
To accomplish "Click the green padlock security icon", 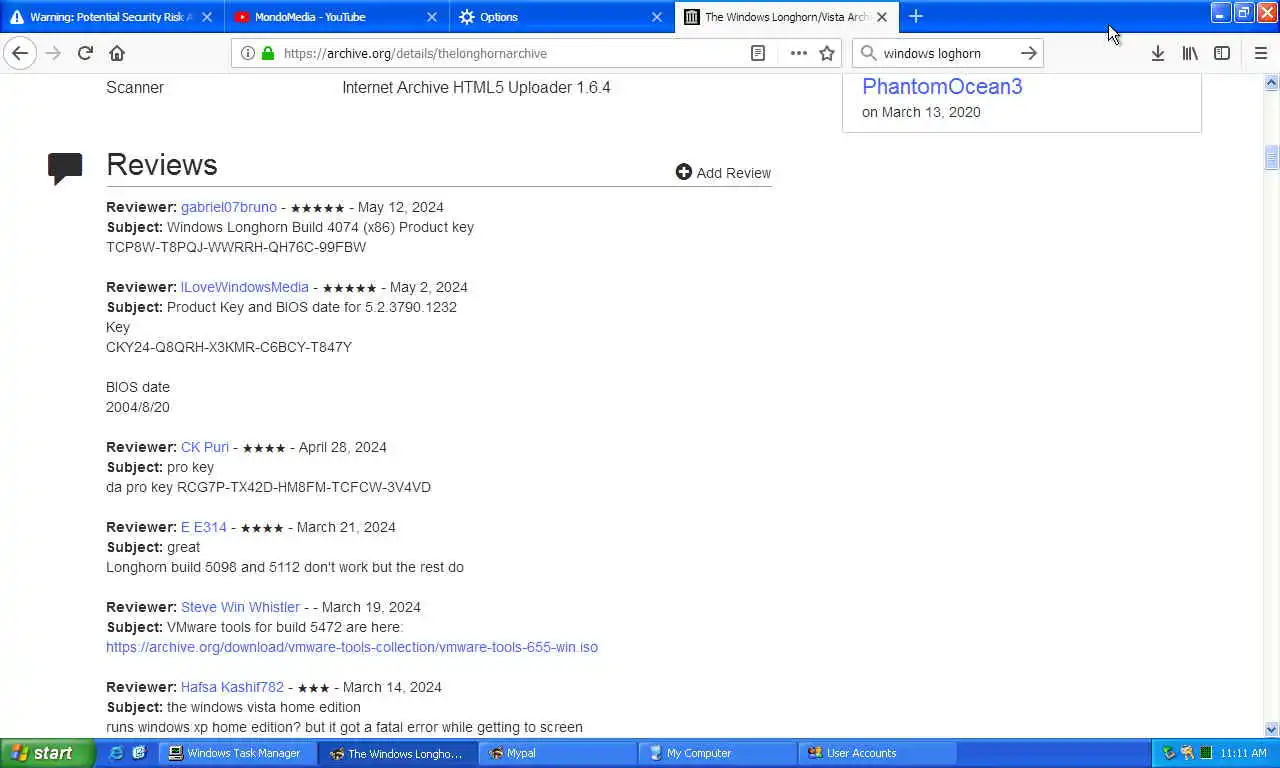I will coord(267,53).
